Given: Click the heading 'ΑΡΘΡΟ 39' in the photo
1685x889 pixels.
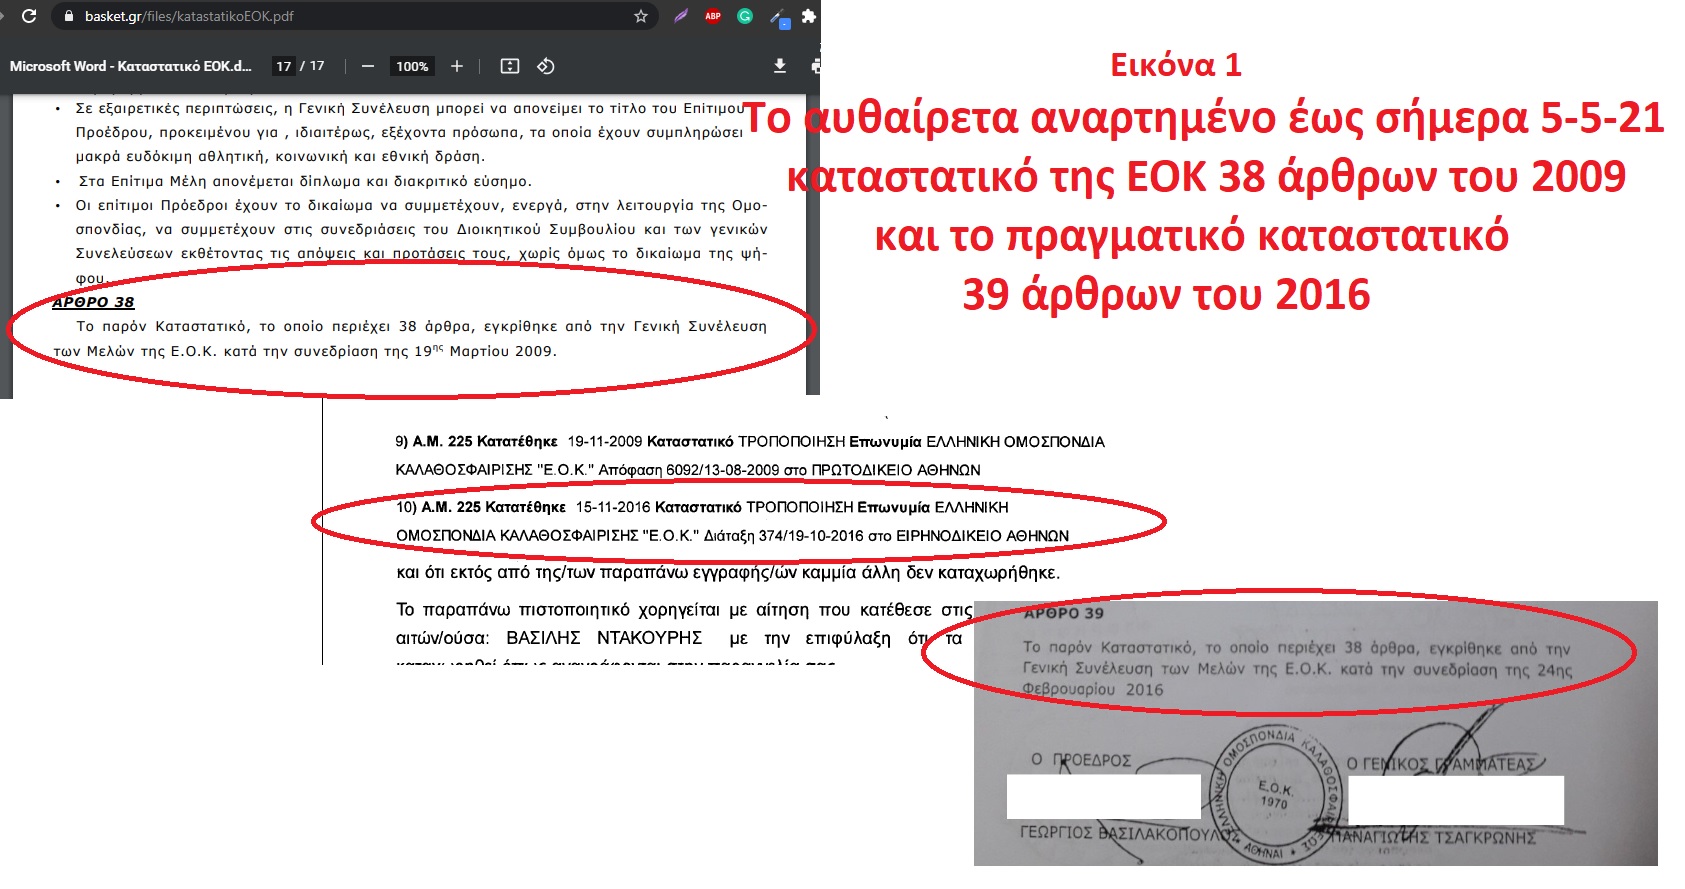Looking at the screenshot, I should pos(1064,613).
